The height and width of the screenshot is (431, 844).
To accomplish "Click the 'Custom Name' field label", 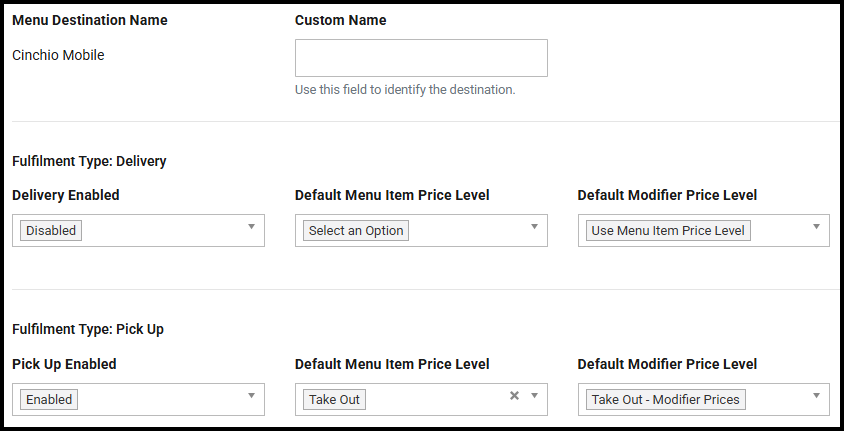I will point(341,20).
